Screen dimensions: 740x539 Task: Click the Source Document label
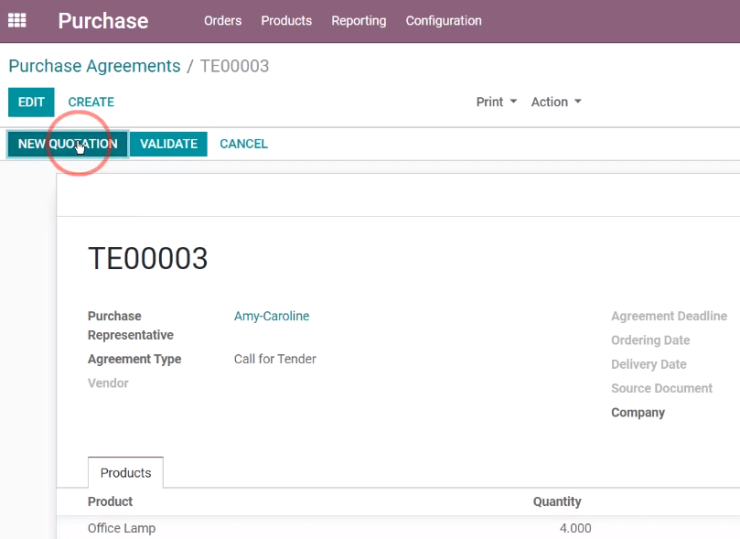(662, 388)
